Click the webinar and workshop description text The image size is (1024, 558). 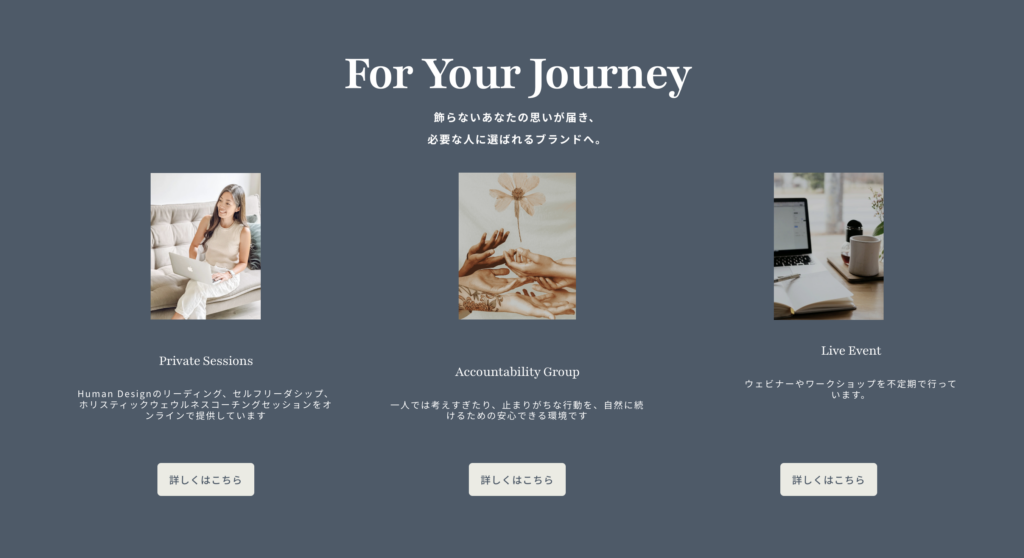[850, 389]
